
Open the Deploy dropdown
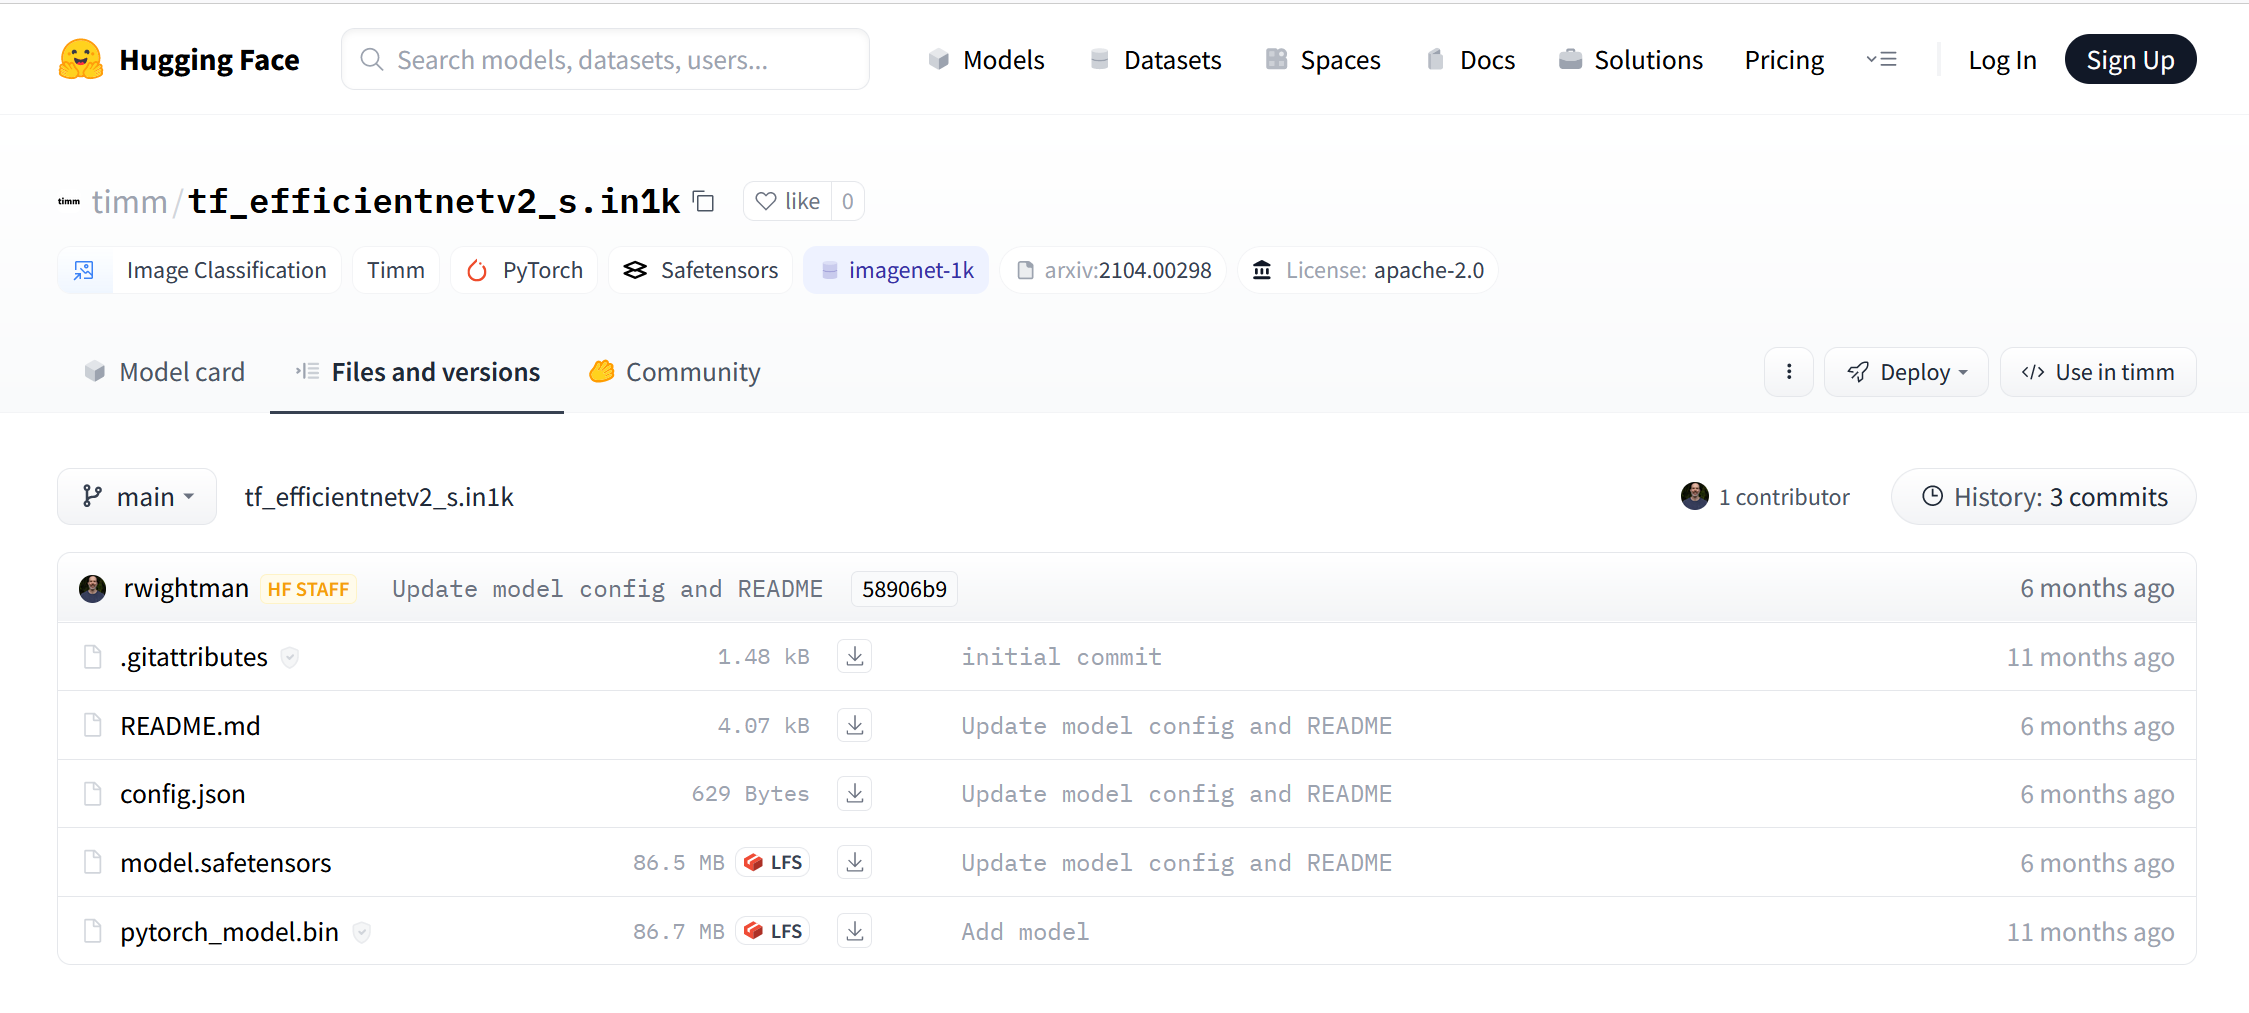pyautogui.click(x=1906, y=372)
